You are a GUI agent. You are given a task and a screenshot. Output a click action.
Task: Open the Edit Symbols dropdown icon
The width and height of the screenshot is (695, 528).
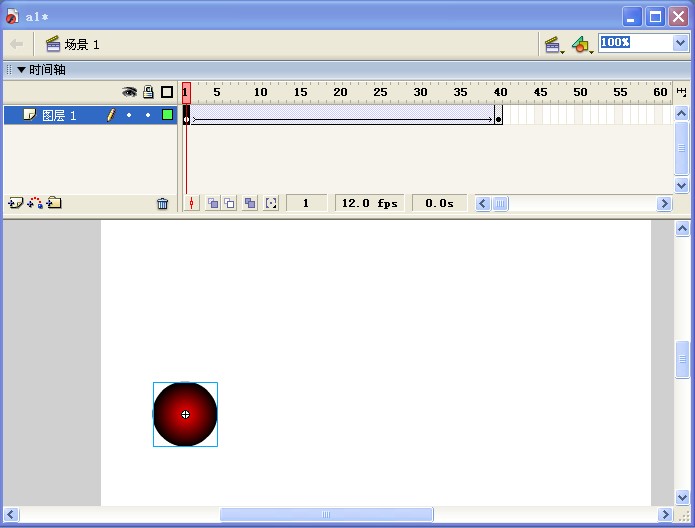point(582,45)
